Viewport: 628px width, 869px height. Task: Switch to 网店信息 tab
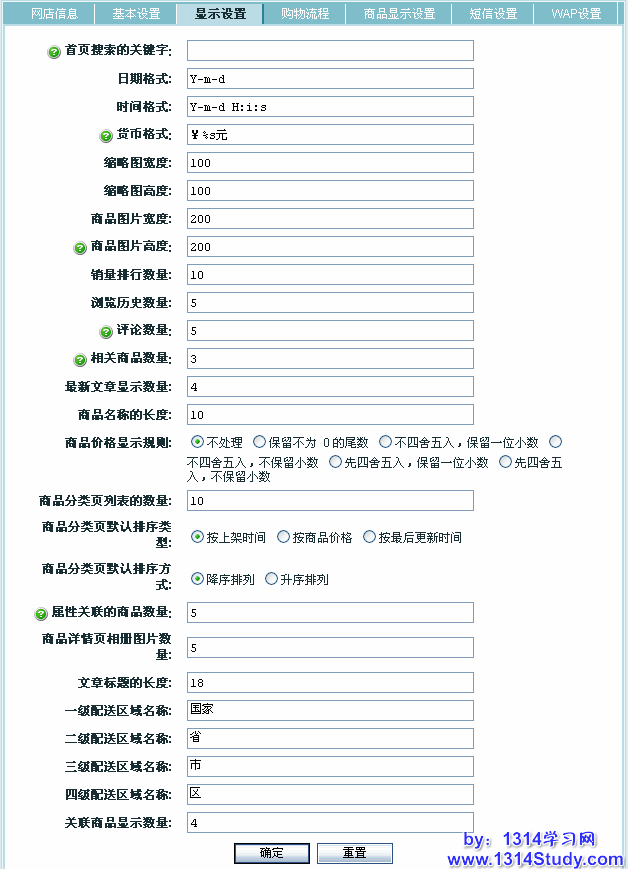[54, 14]
